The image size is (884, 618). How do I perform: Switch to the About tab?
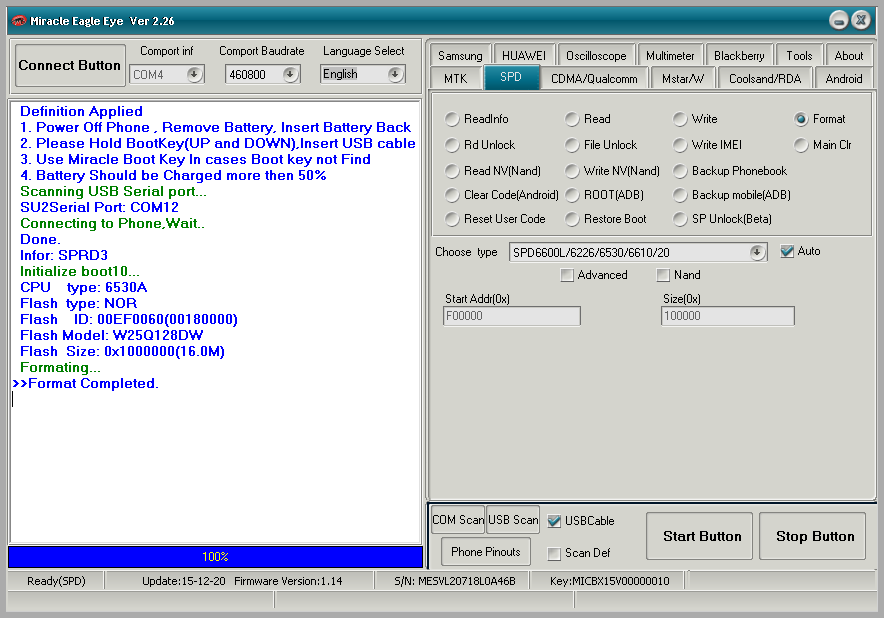pos(848,56)
